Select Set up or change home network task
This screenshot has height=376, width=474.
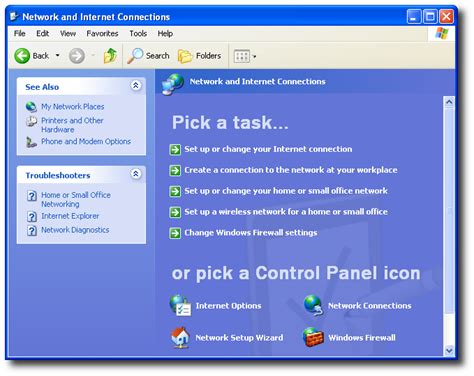tap(286, 191)
